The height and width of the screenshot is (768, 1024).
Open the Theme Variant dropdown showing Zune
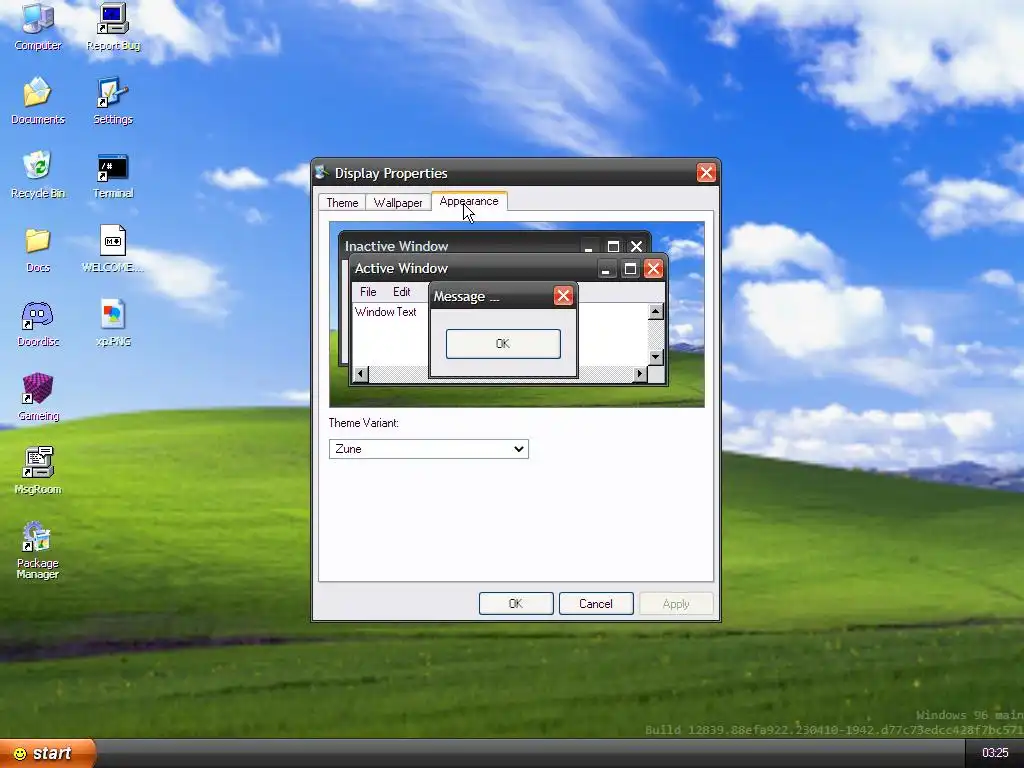coord(428,449)
